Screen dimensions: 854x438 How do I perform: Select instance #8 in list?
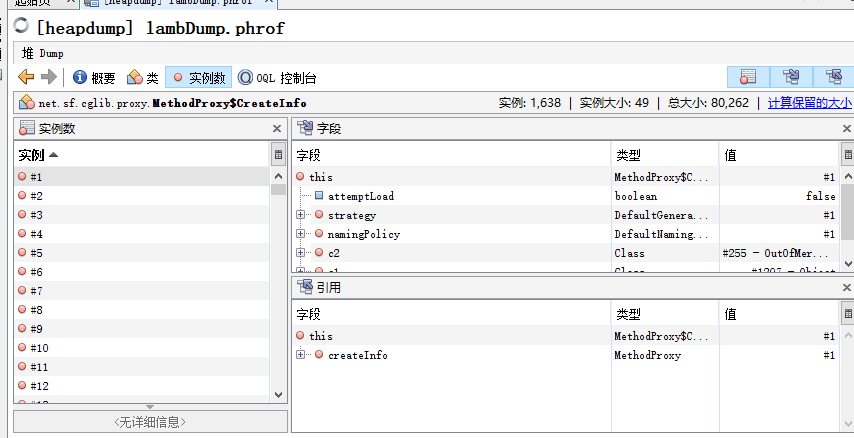(x=142, y=310)
